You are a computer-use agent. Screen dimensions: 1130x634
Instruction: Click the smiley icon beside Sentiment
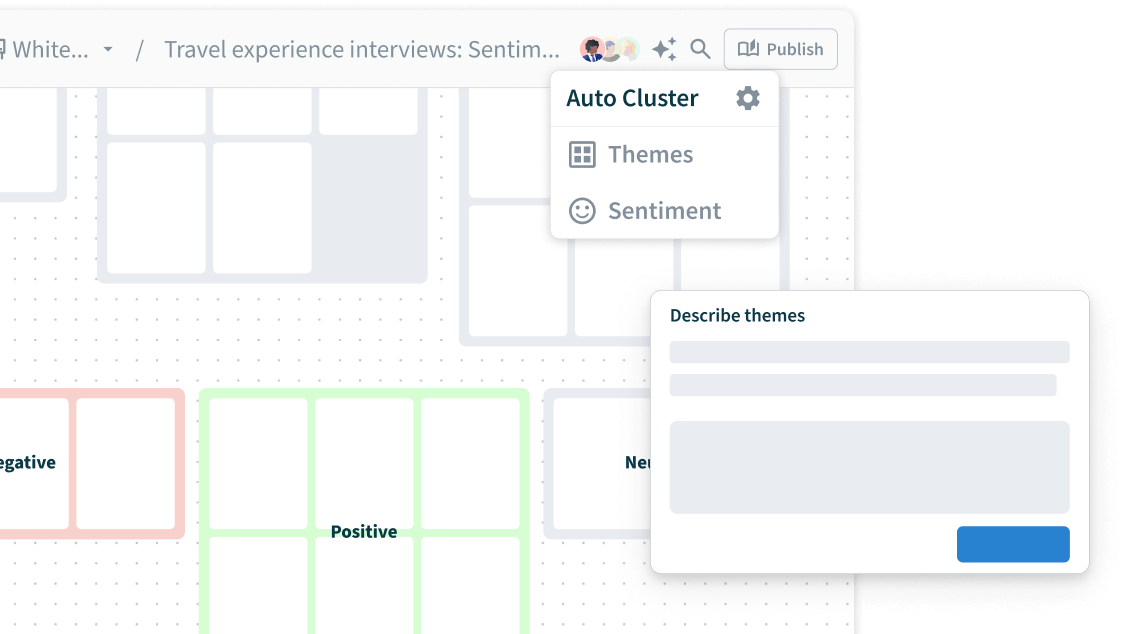click(x=582, y=211)
